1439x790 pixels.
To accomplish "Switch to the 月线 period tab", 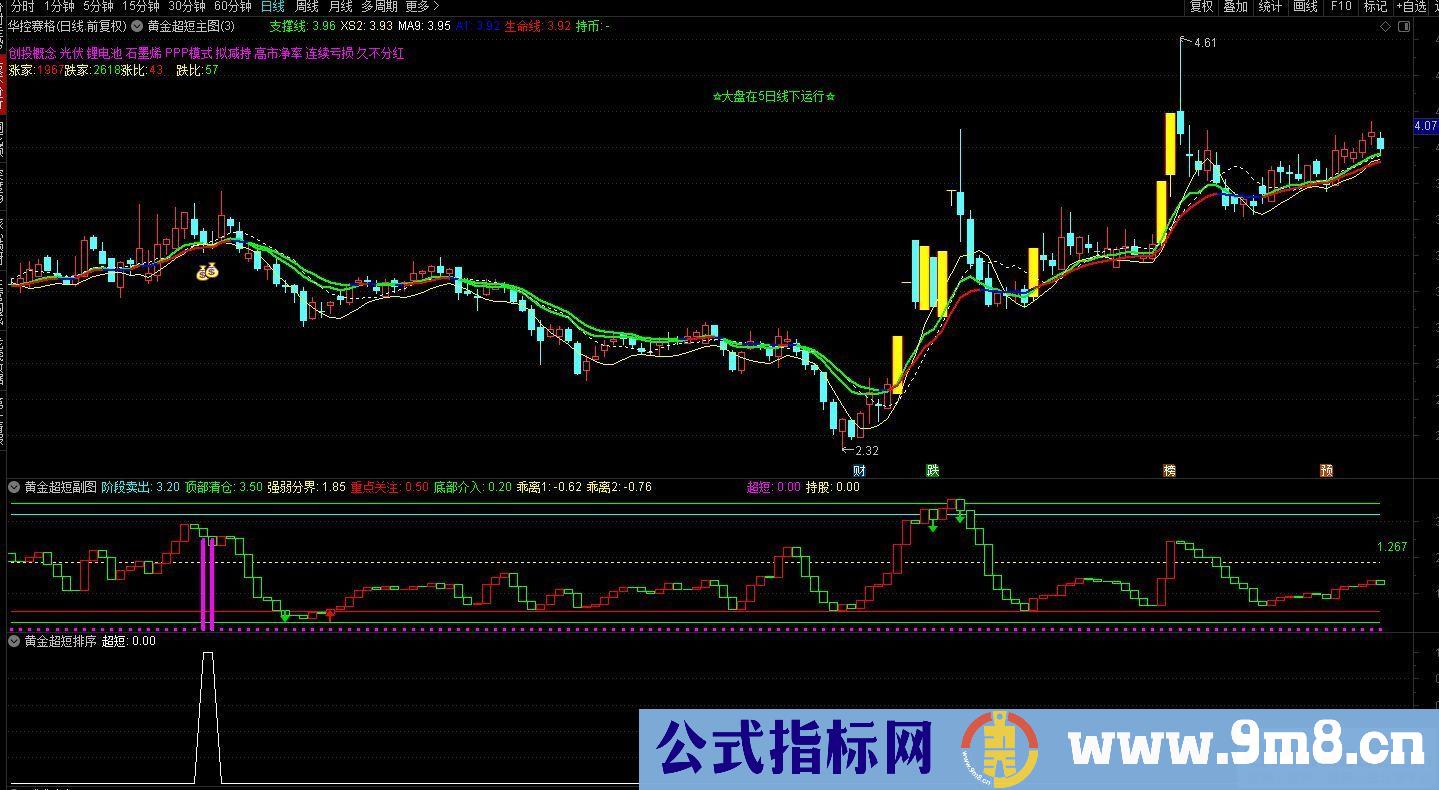I will tap(340, 7).
